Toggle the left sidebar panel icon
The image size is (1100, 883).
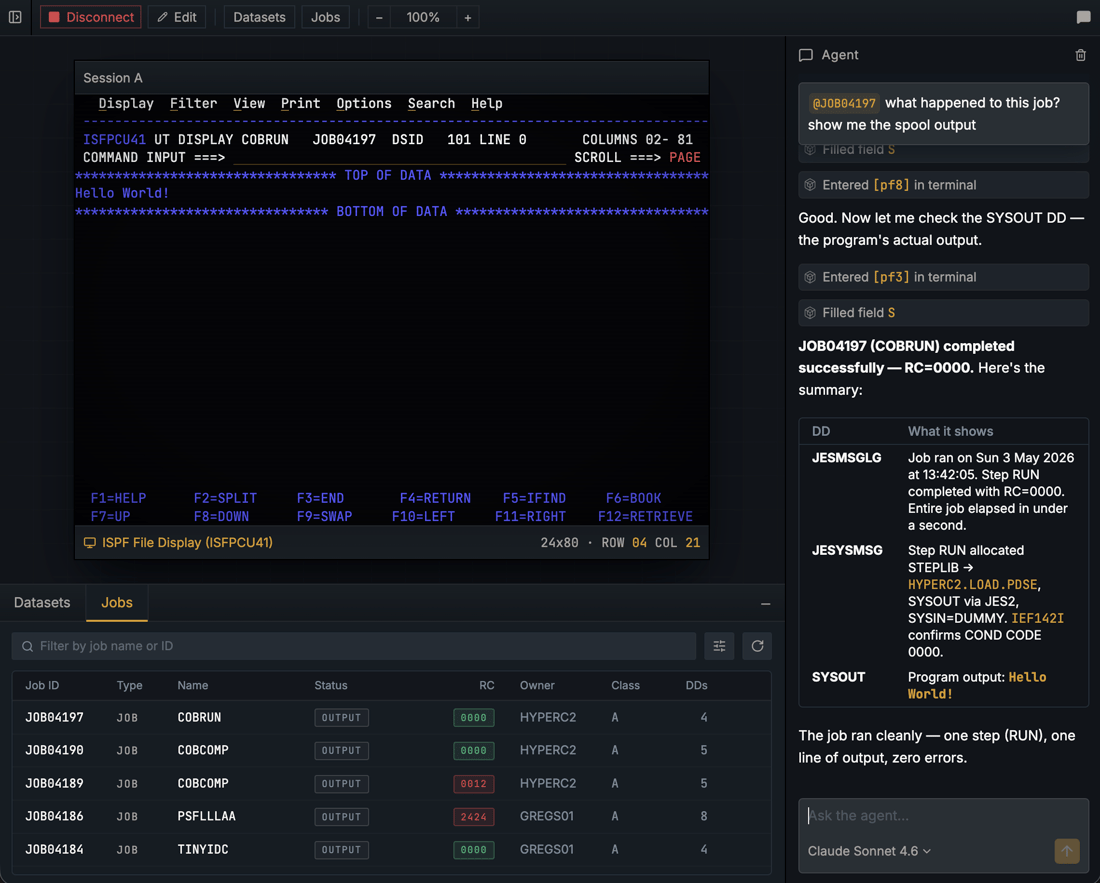[15, 17]
